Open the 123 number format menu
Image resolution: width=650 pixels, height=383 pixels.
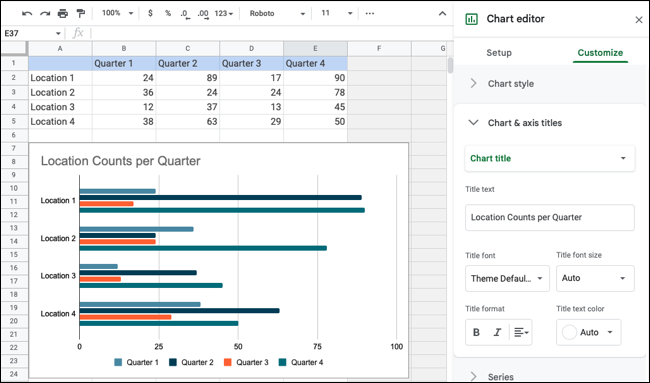click(224, 13)
